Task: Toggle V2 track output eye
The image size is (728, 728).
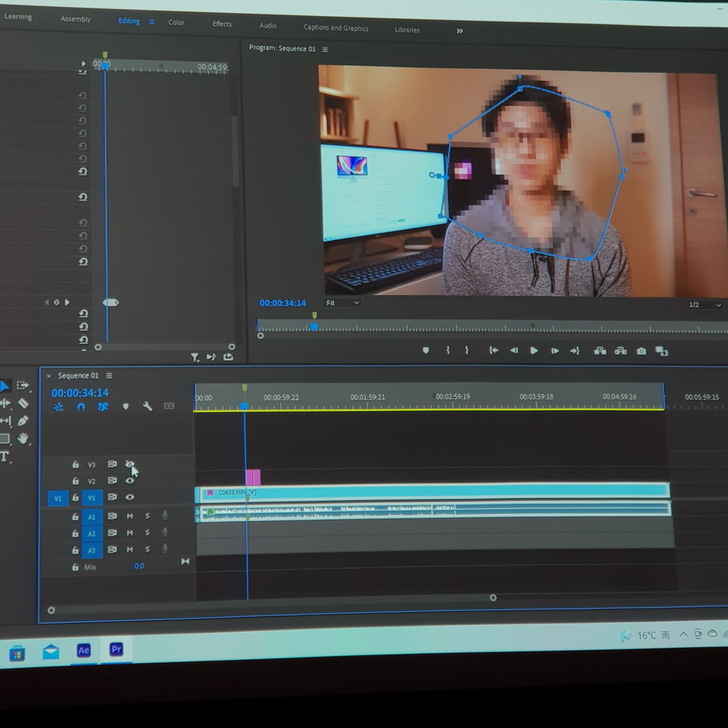Action: (130, 481)
